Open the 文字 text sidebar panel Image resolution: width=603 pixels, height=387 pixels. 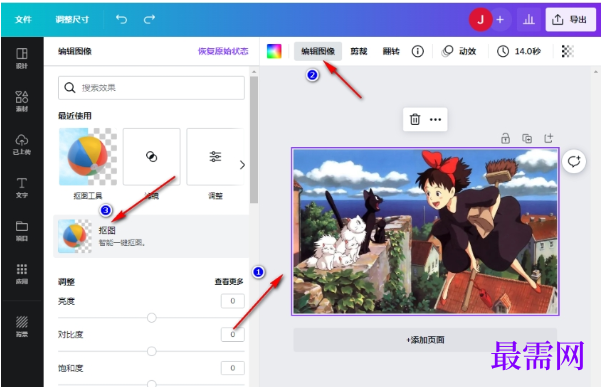click(22, 187)
